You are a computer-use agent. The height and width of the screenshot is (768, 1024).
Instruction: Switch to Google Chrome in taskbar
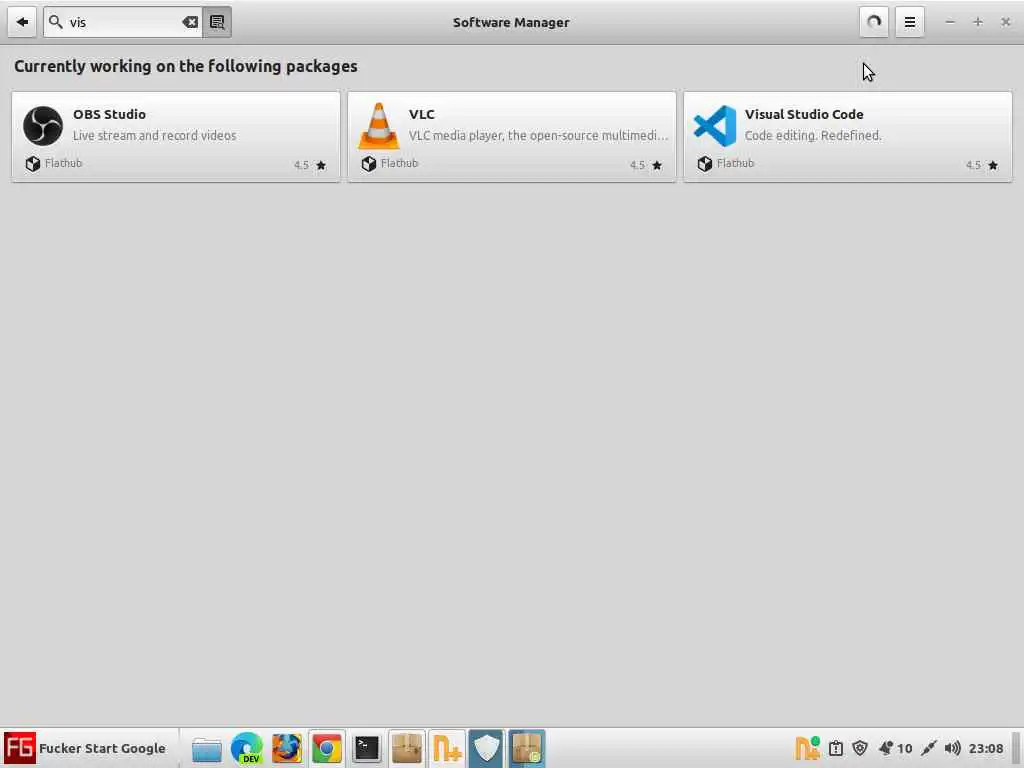[327, 749]
